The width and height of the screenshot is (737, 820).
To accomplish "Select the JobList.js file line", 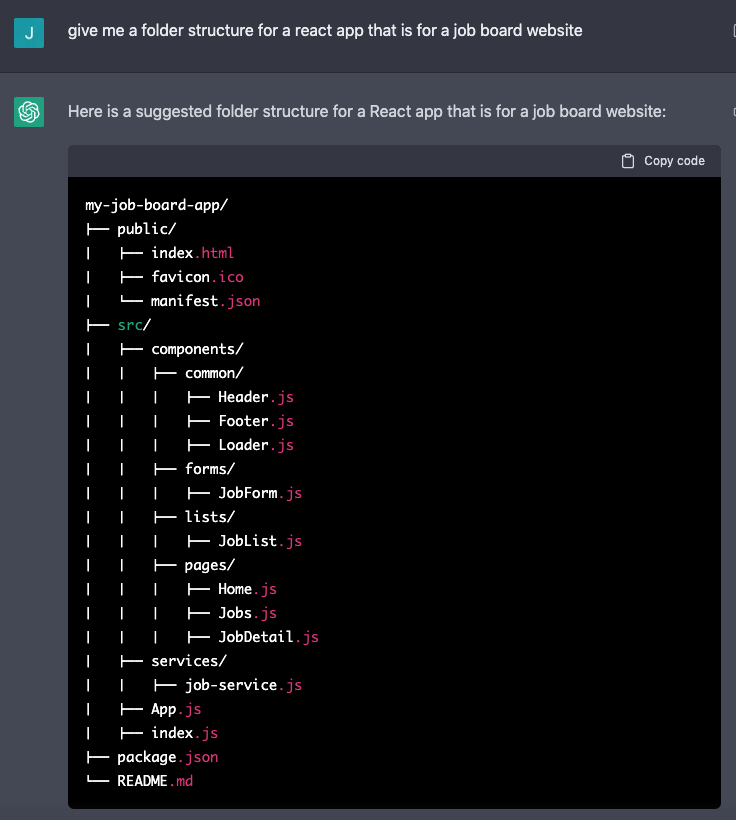I will point(259,541).
